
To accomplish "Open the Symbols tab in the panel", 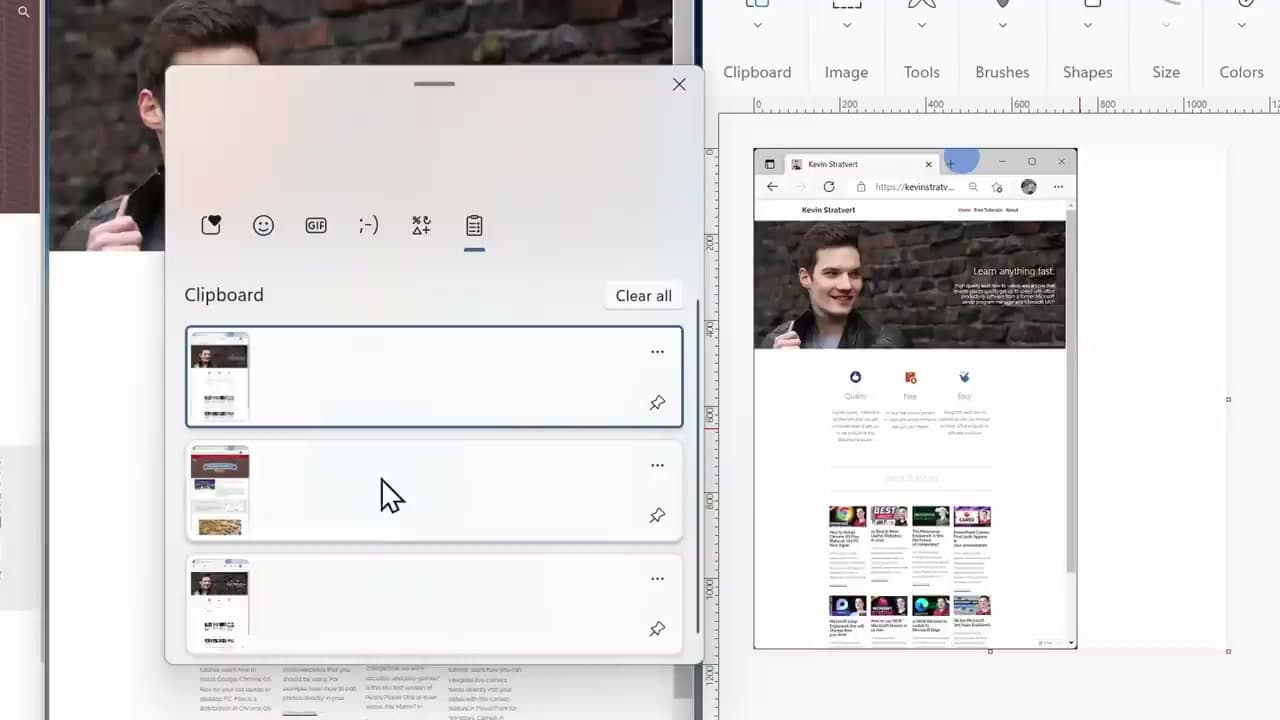I will 421,226.
